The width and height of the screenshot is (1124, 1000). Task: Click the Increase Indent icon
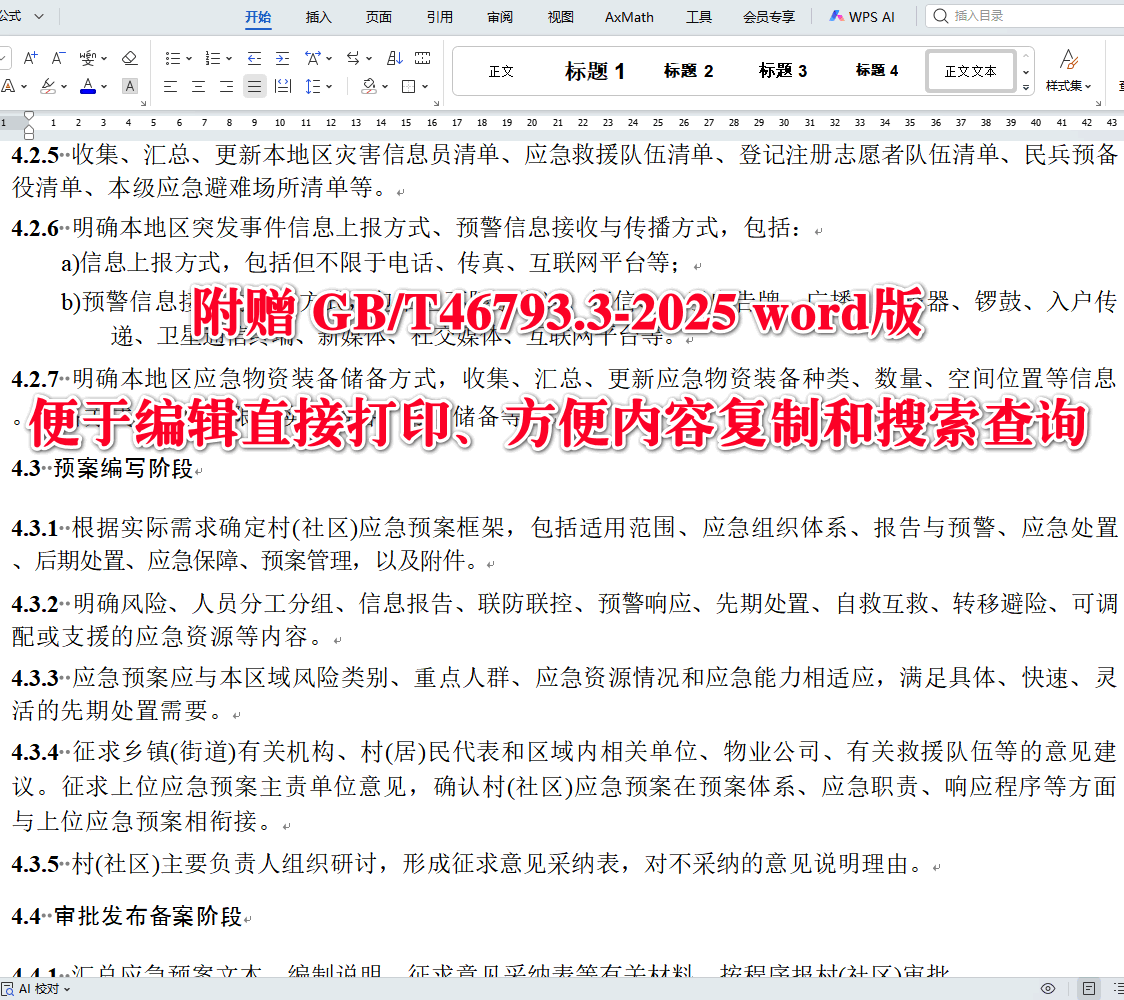(x=281, y=57)
